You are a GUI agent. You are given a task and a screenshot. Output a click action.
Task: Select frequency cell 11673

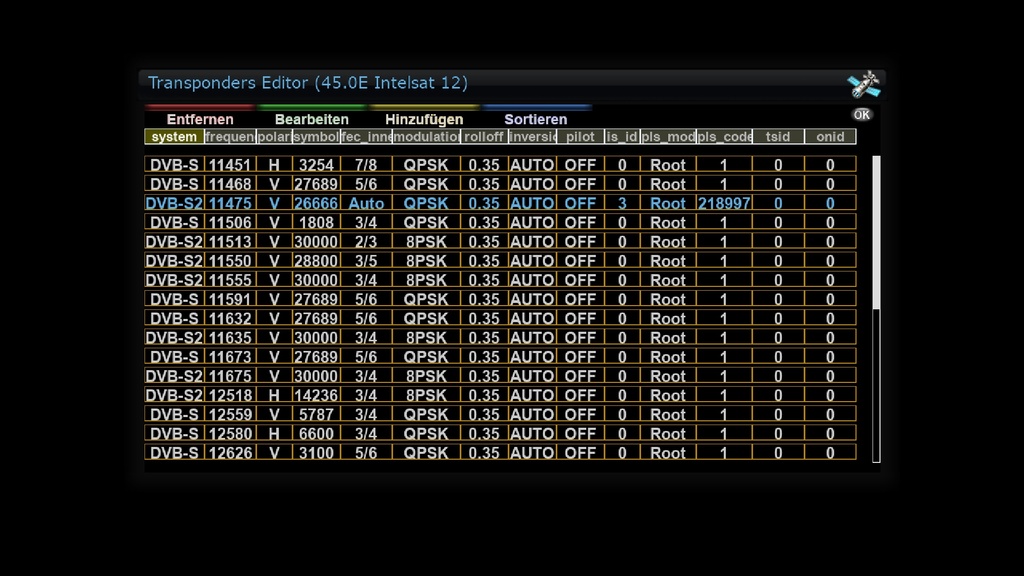(230, 357)
